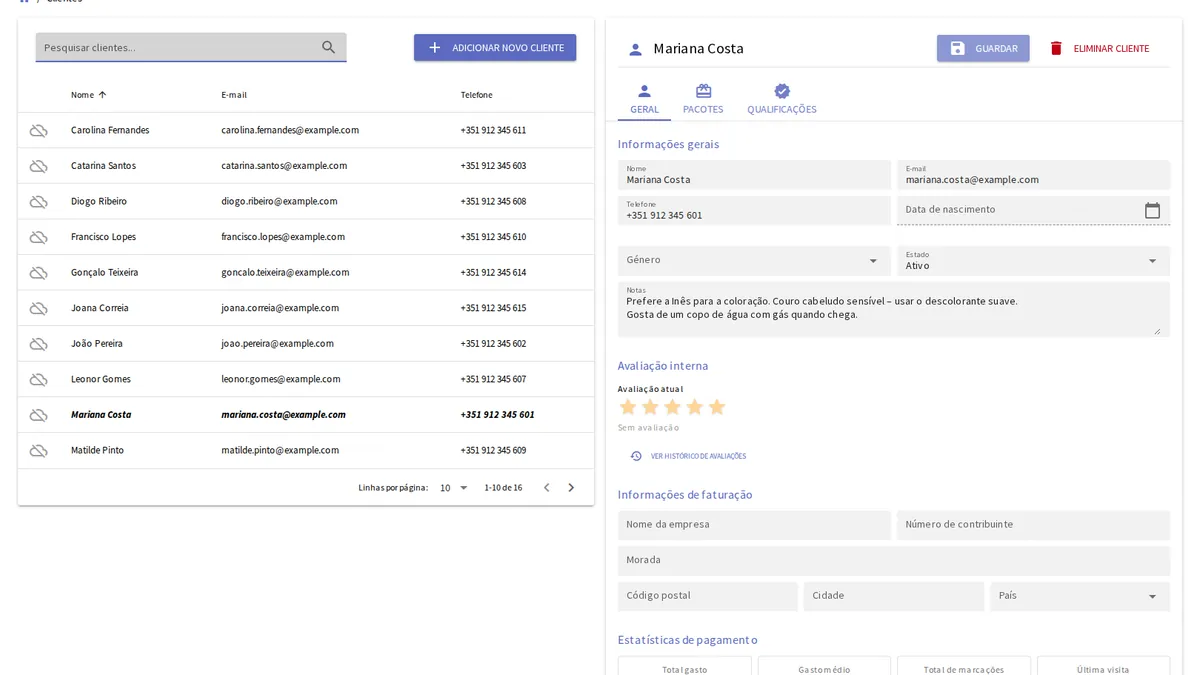
Task: Click Adicionar Novo Cliente button
Action: tap(495, 48)
